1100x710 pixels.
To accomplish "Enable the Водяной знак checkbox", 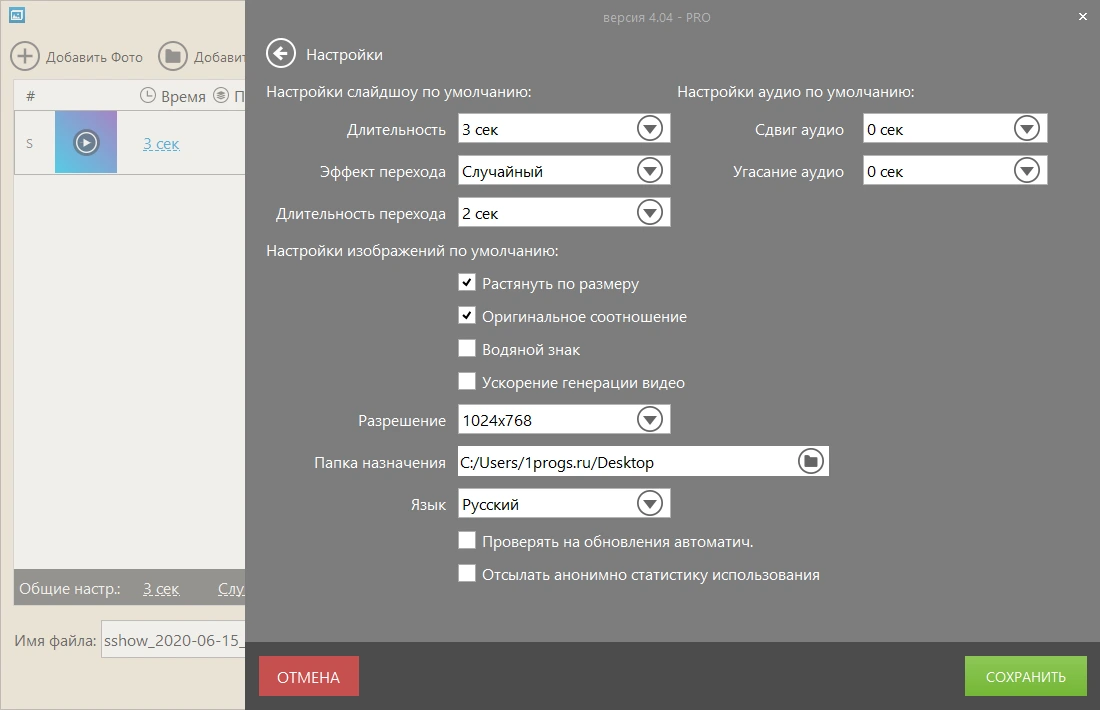I will coord(467,348).
